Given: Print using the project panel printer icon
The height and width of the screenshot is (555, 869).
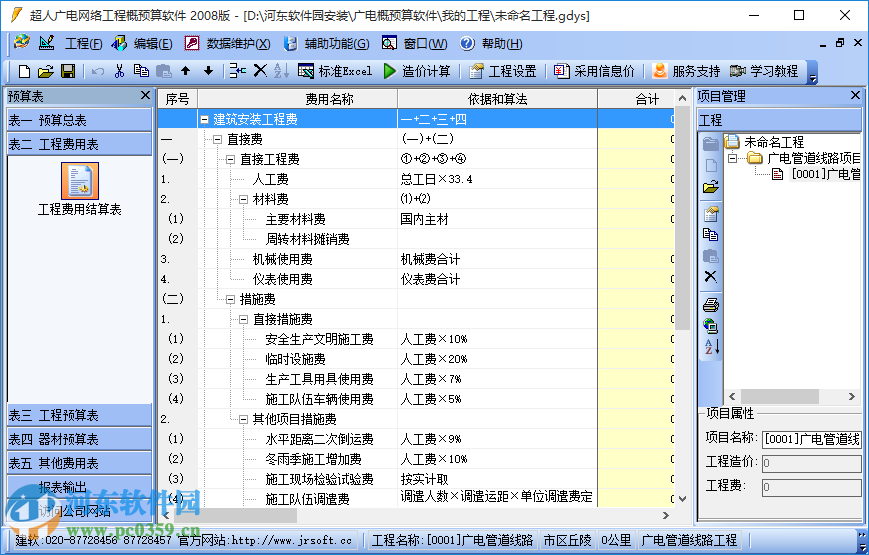Looking at the screenshot, I should pos(710,305).
